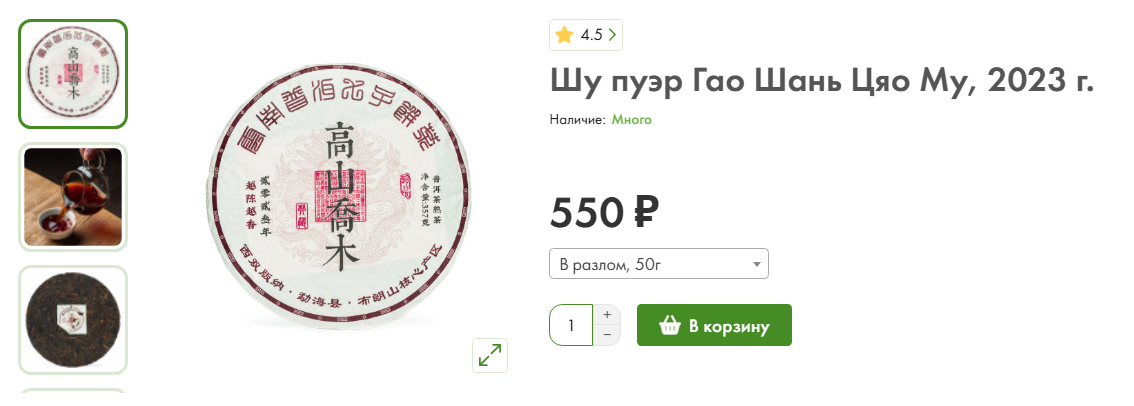Expand the product image to fullscreen
Screen dimensions: 1134x406
pos(490,355)
